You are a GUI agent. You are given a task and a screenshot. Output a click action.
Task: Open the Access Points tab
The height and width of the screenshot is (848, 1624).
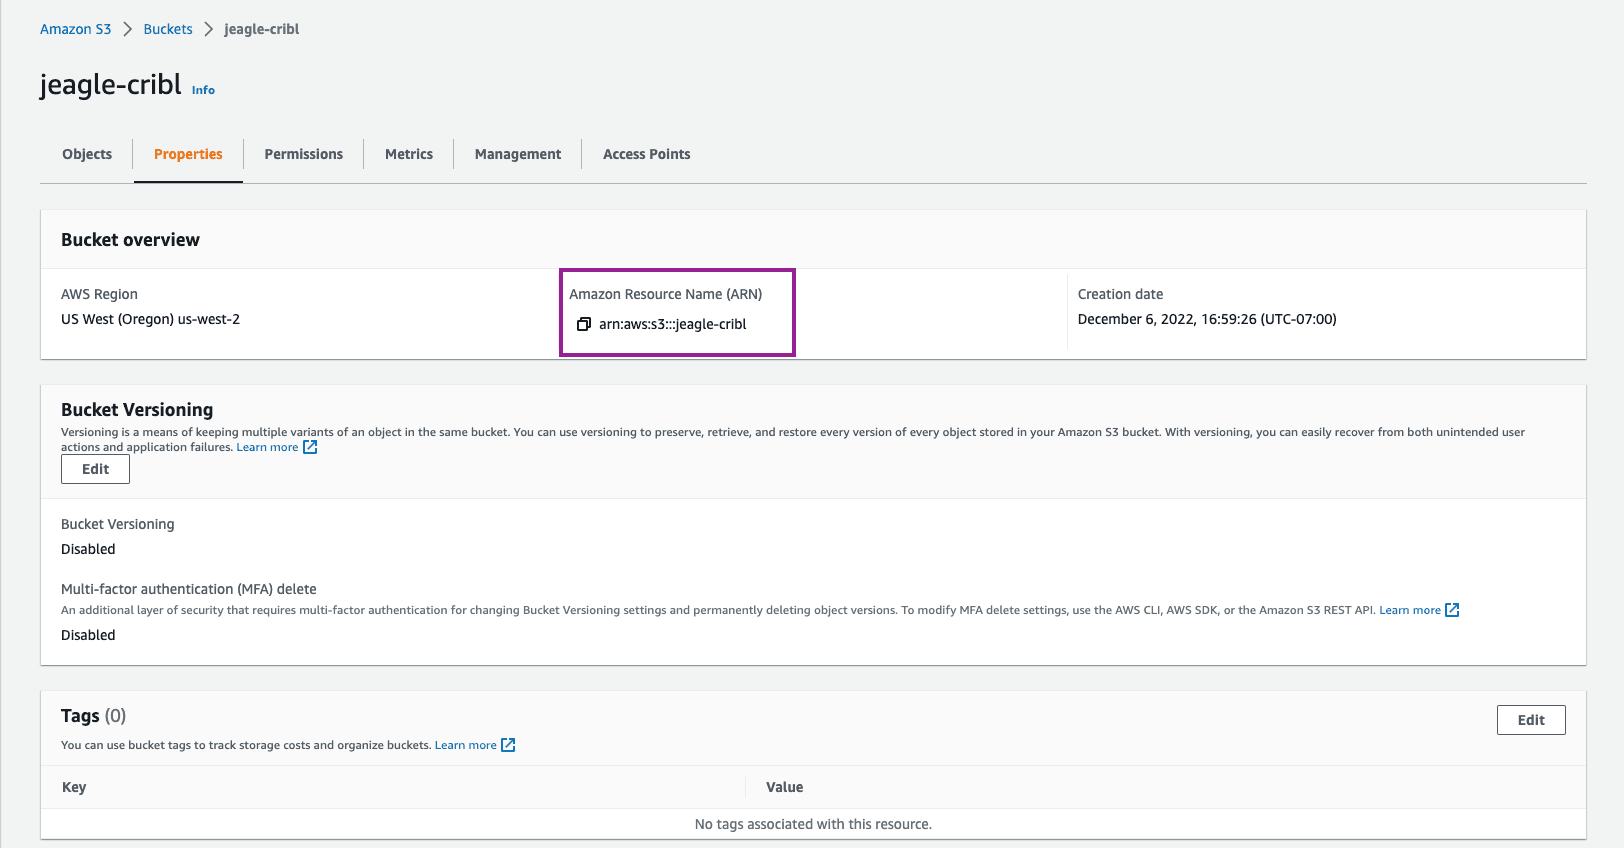[646, 154]
